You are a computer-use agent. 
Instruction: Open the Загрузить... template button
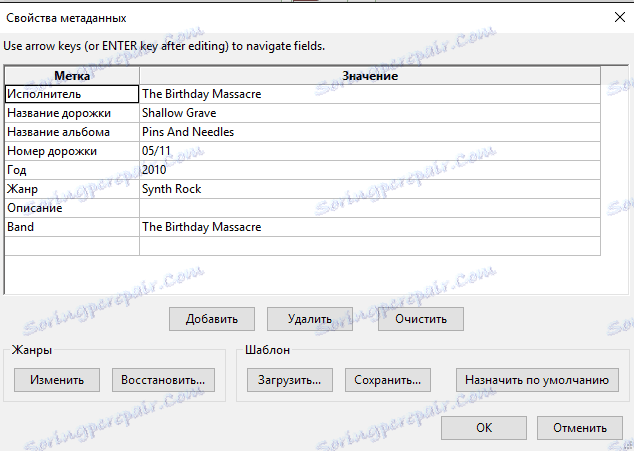tap(290, 380)
